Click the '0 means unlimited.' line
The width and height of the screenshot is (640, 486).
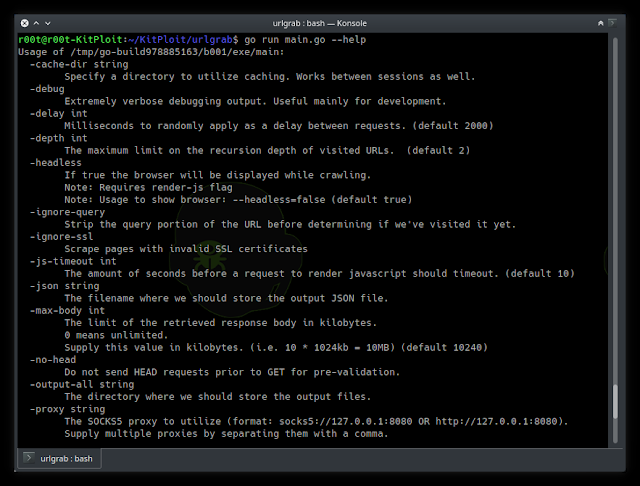116,335
